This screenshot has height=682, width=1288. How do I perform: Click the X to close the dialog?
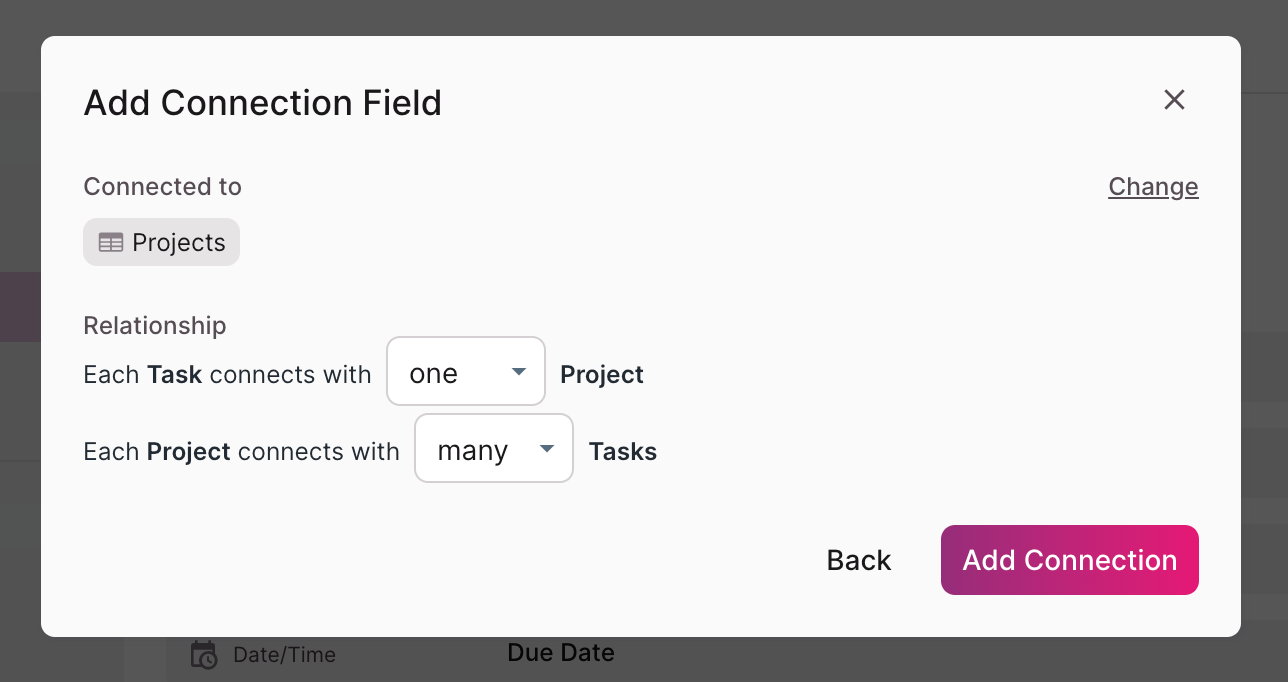pyautogui.click(x=1173, y=100)
